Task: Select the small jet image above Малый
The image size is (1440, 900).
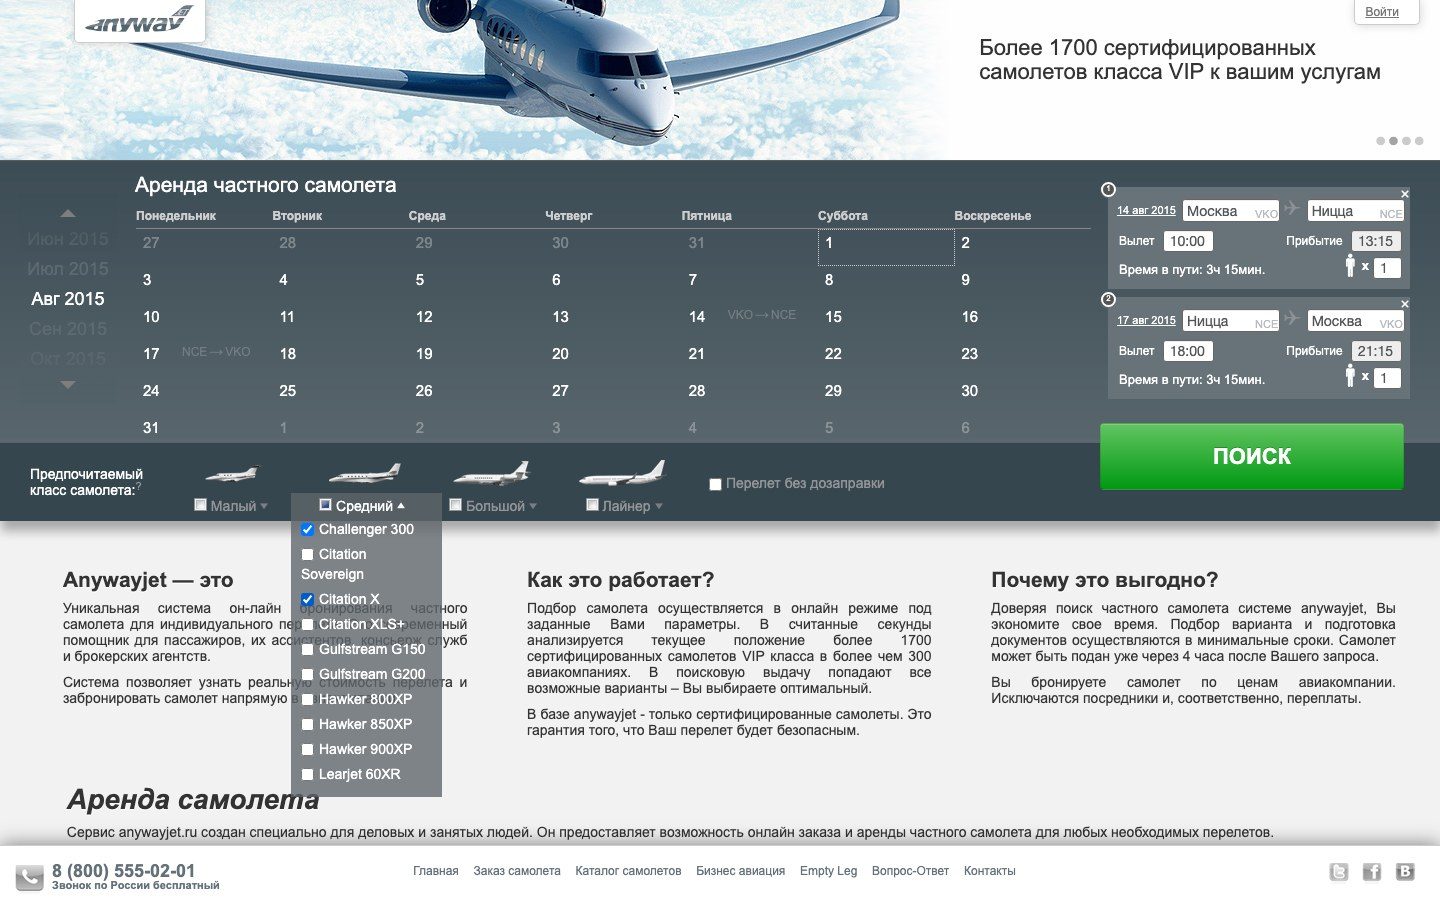Action: click(x=232, y=472)
